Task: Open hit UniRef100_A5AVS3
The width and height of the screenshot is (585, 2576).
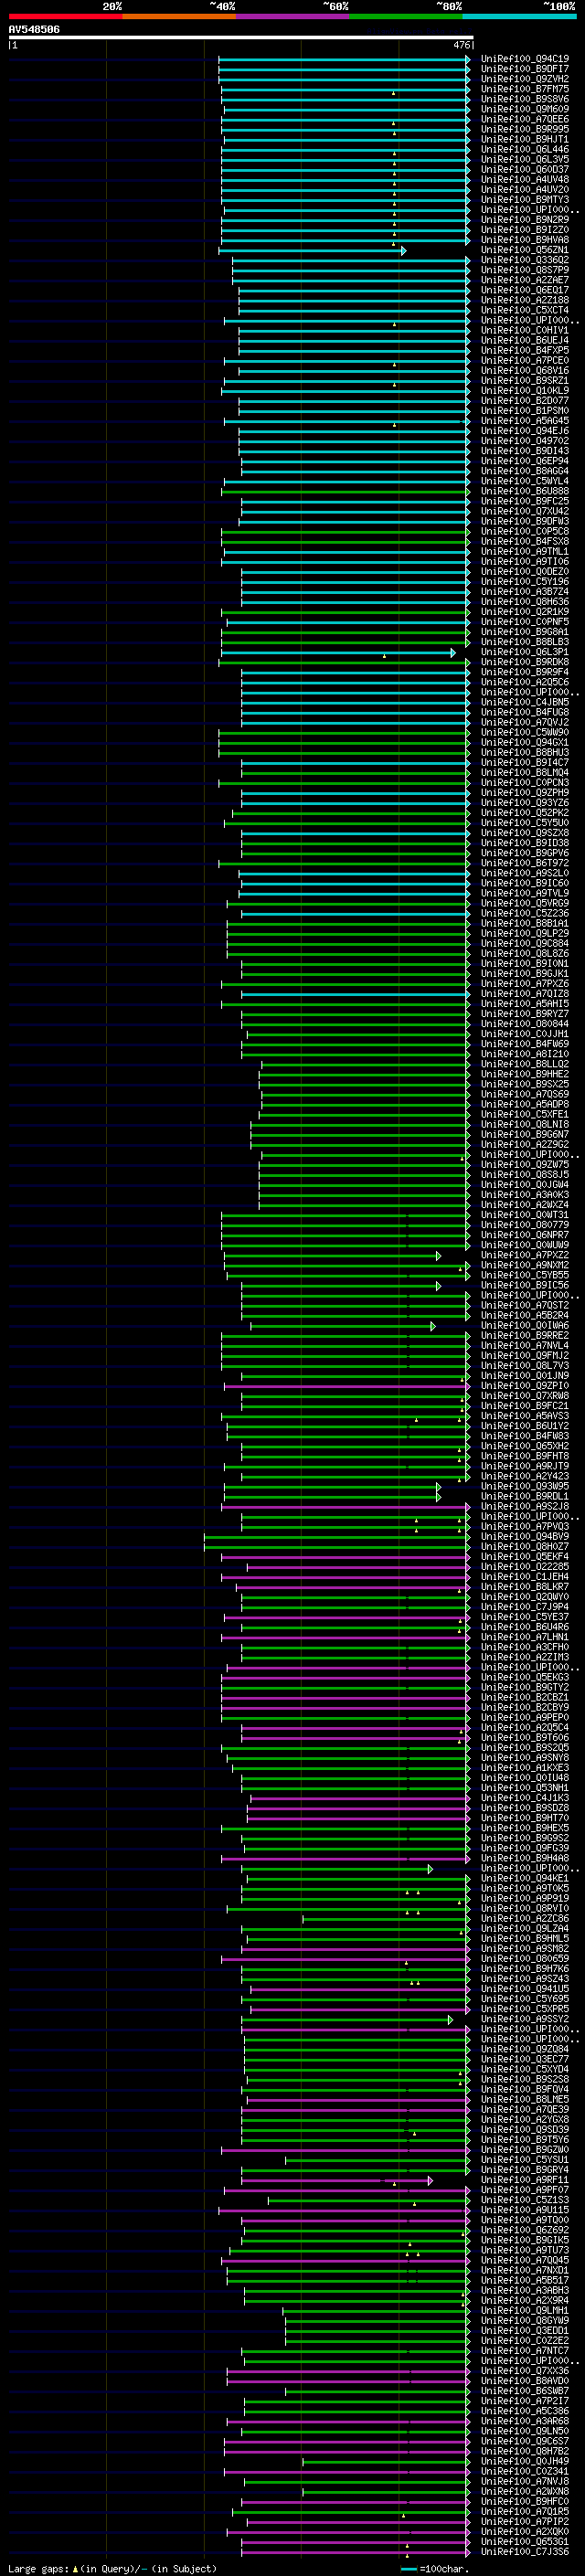Action: click(x=525, y=1416)
